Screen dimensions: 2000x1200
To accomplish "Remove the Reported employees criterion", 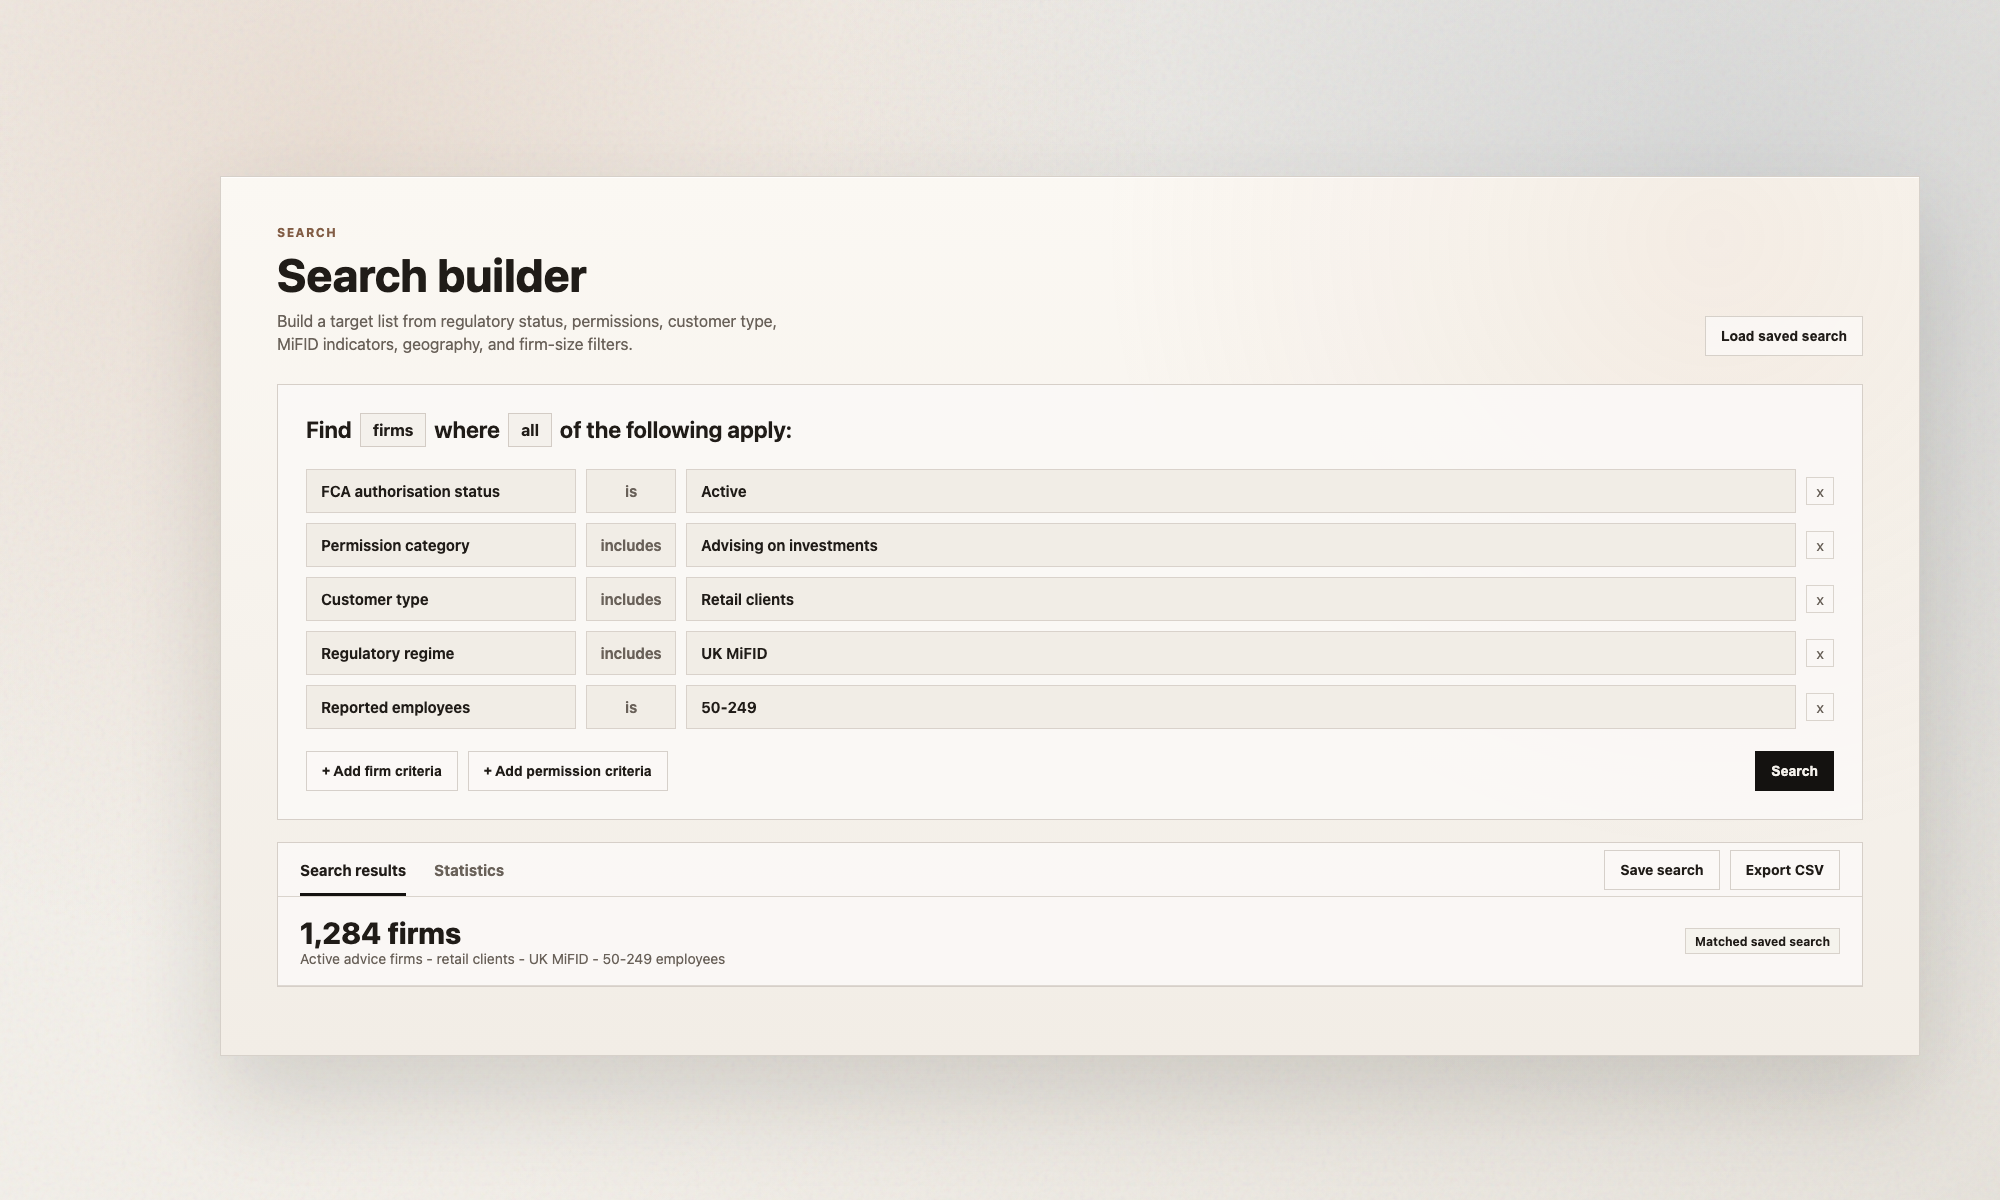I will coord(1819,707).
